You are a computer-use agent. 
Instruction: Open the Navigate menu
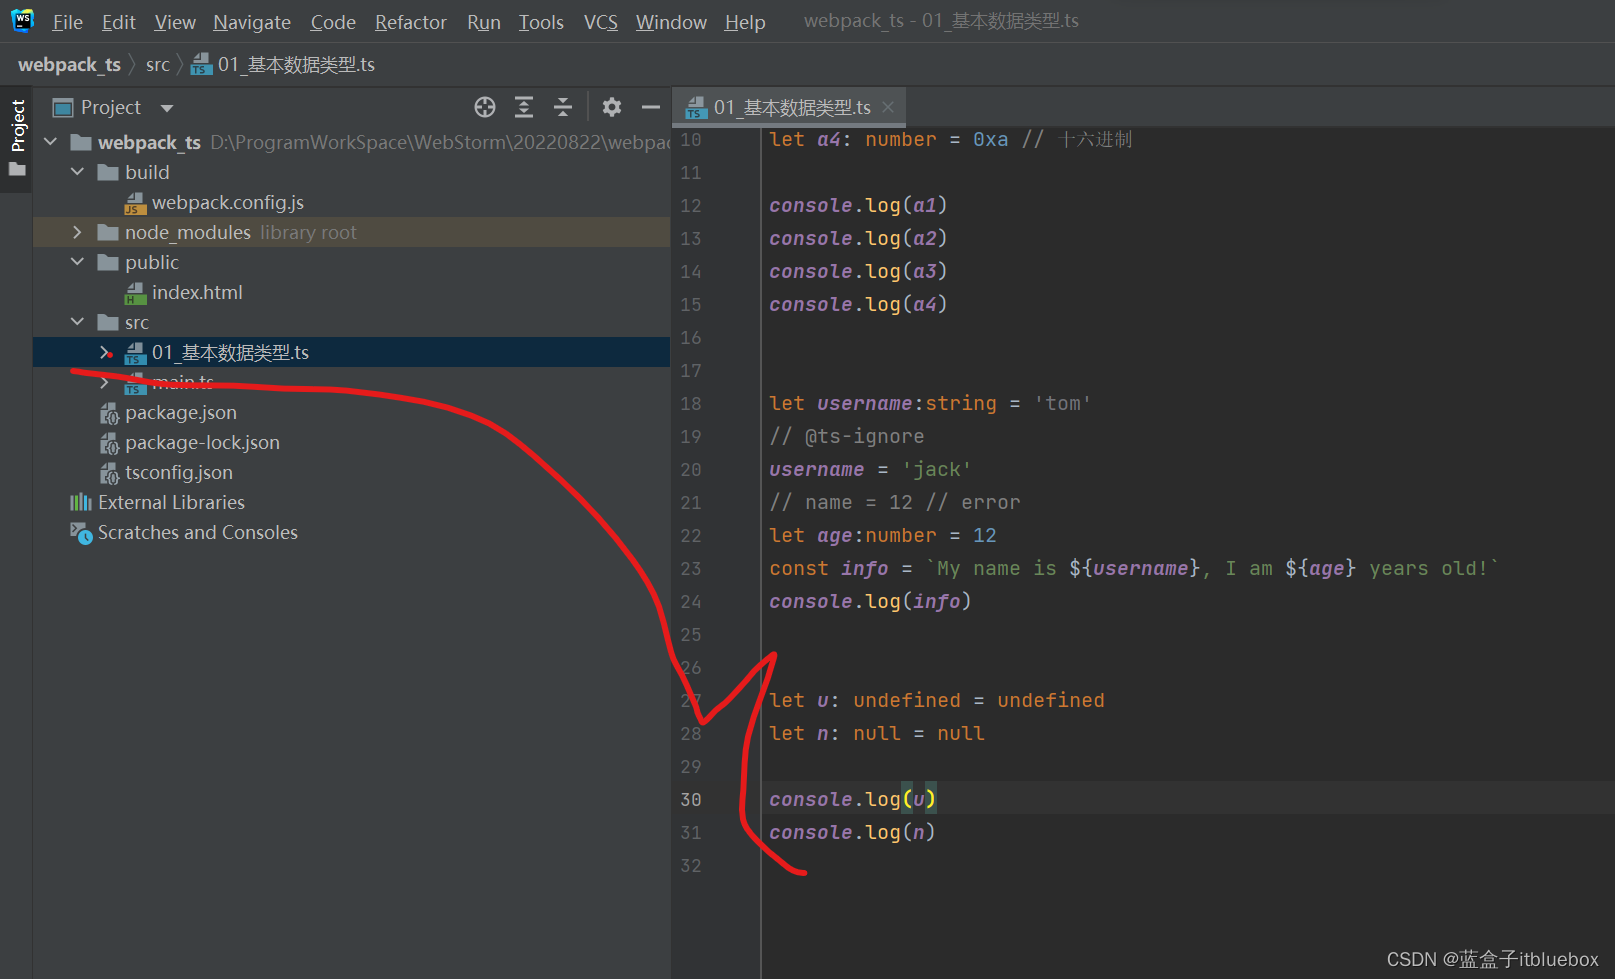[x=252, y=22]
